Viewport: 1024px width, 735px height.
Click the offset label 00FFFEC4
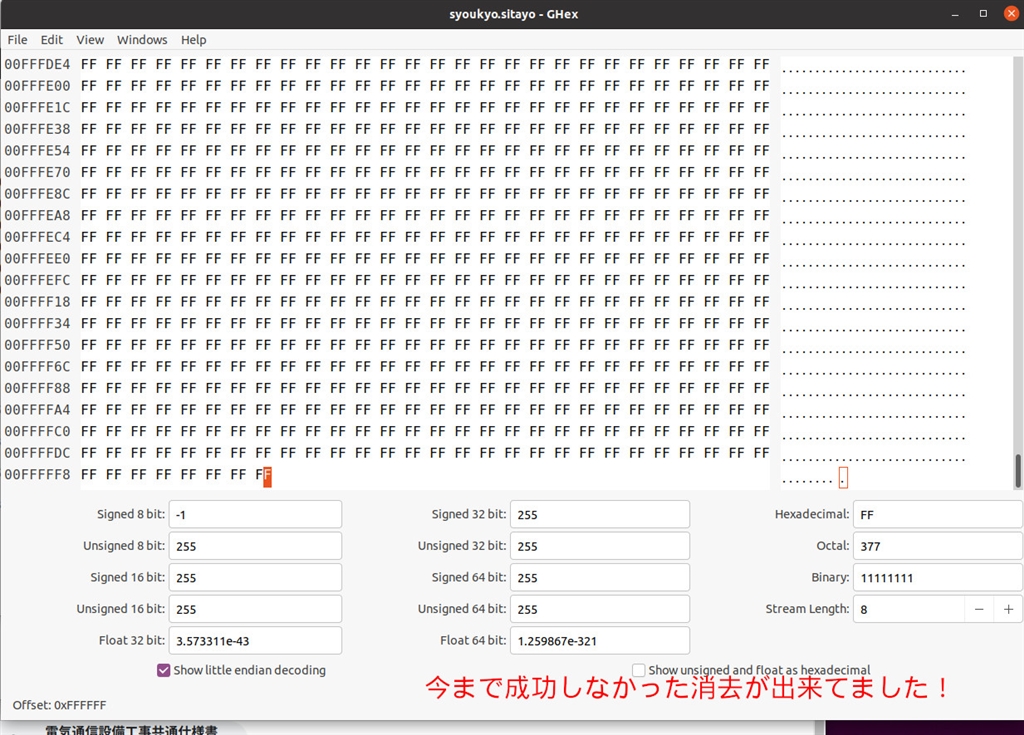coord(37,237)
